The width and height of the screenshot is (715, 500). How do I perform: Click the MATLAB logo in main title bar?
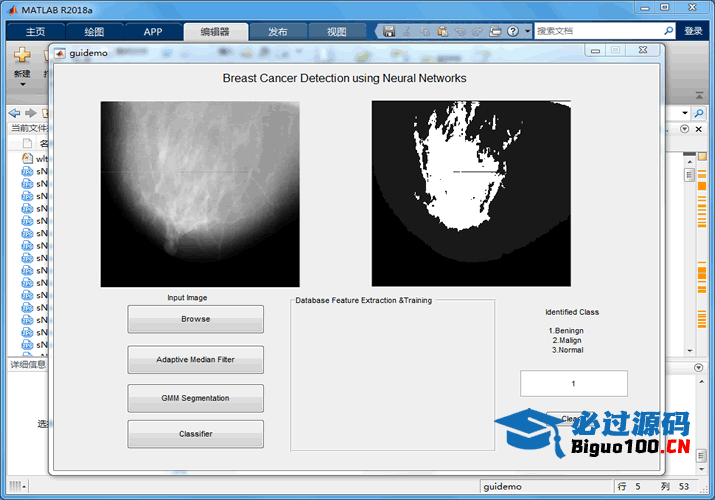[x=12, y=10]
